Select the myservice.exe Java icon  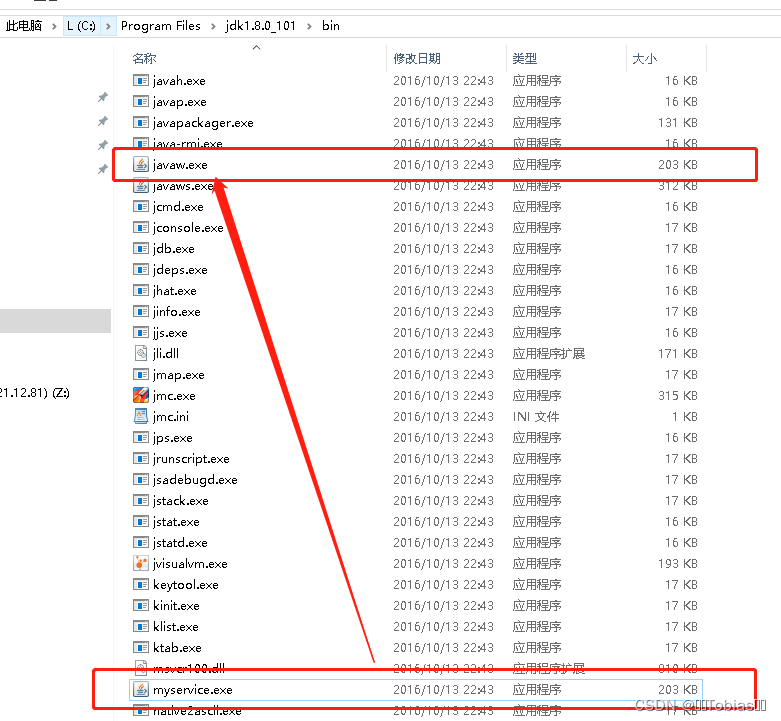(x=141, y=689)
